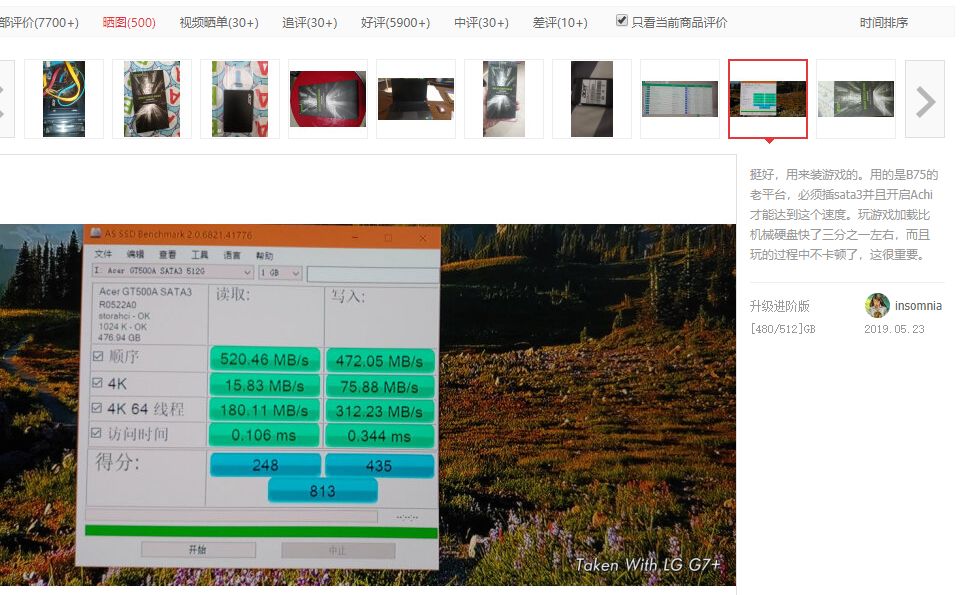Open the 时间排序 sort option
Viewport: 961px width, 595px height.
point(883,23)
